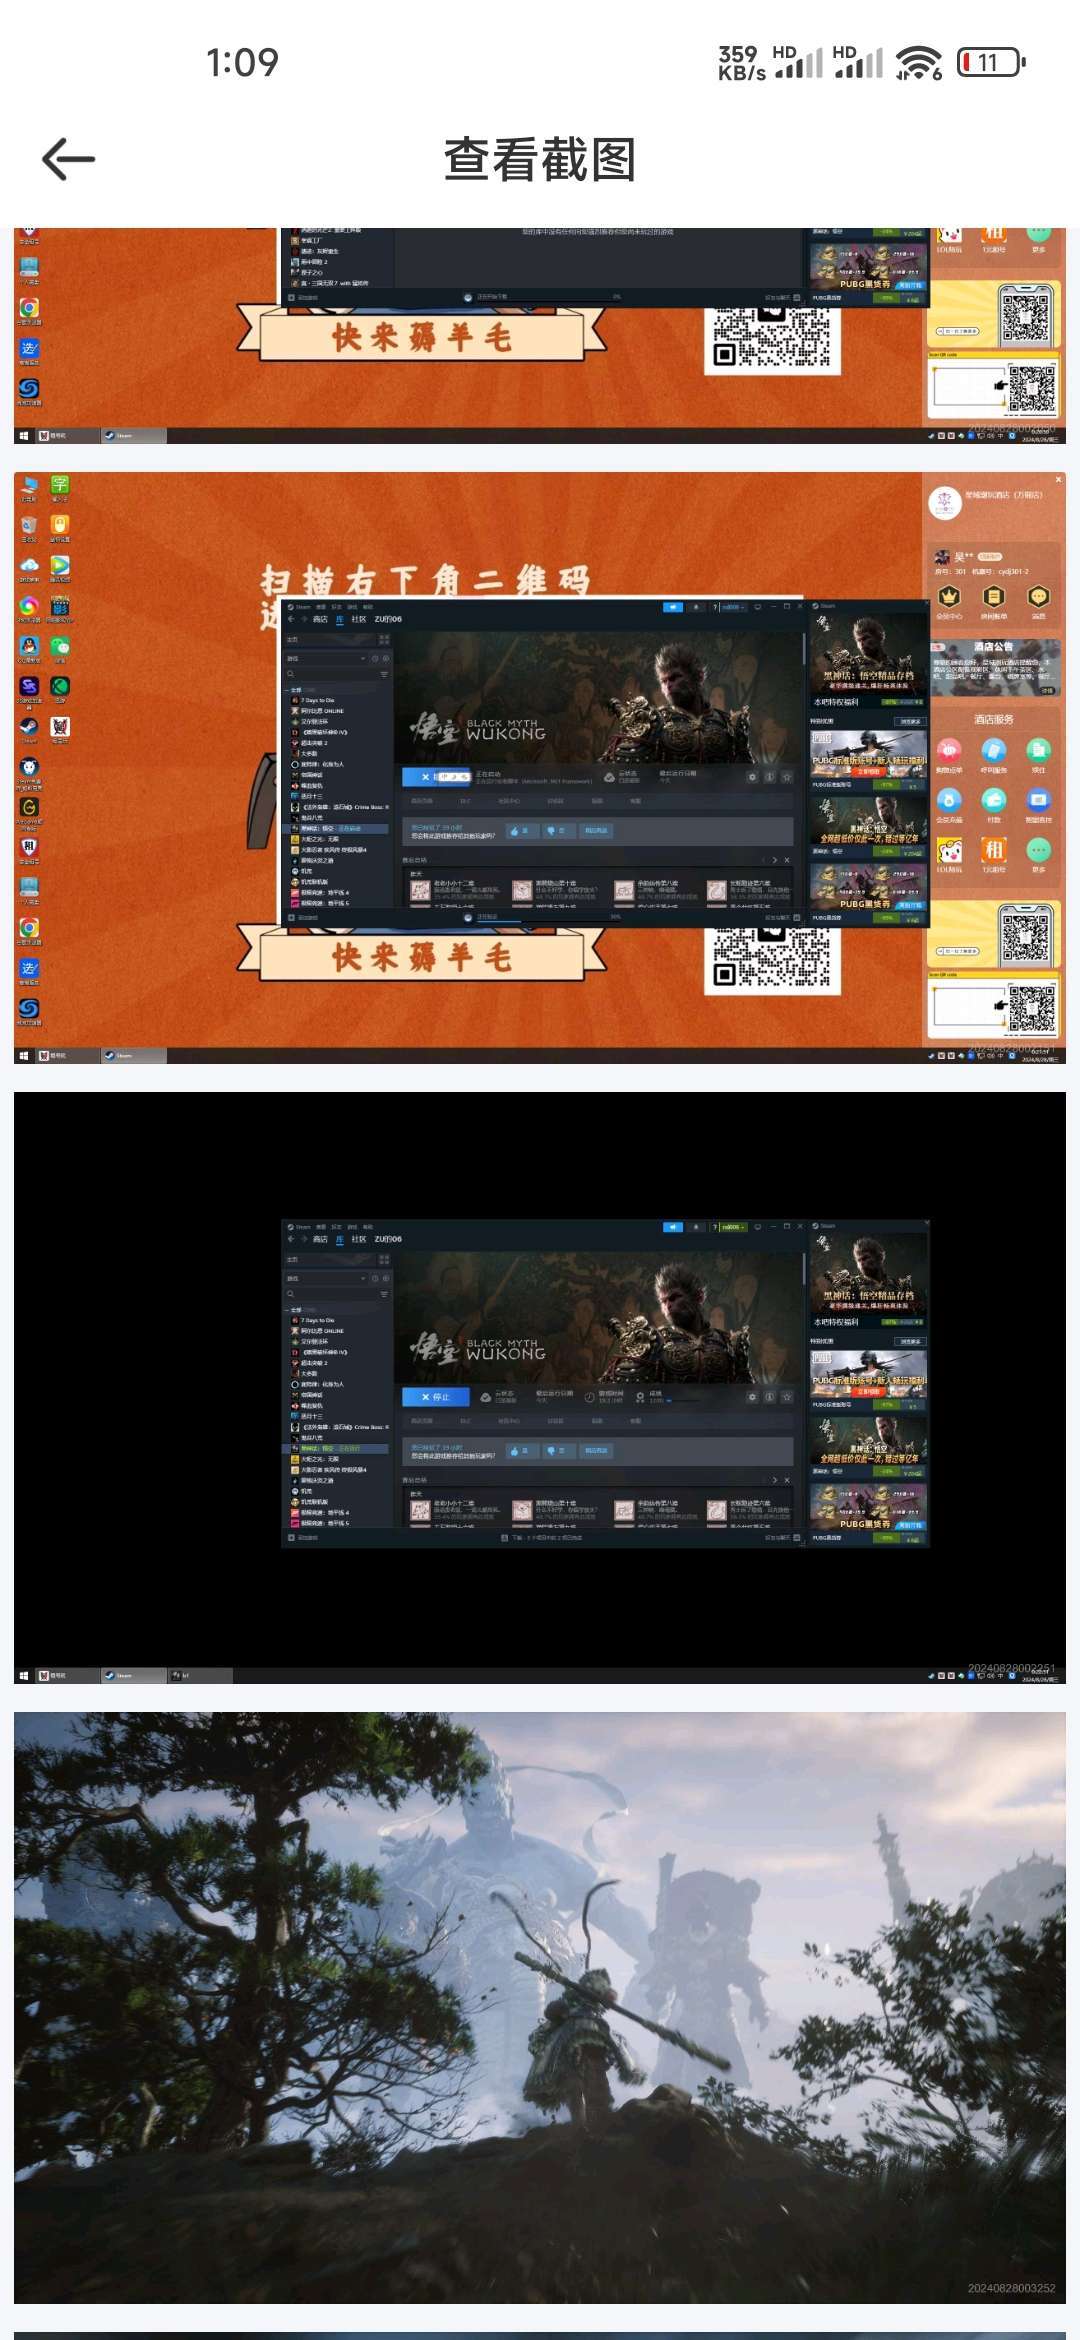Click PUBG ad banner in black-background screenshot
Screen dimensions: 1080x2340
coord(869,1375)
